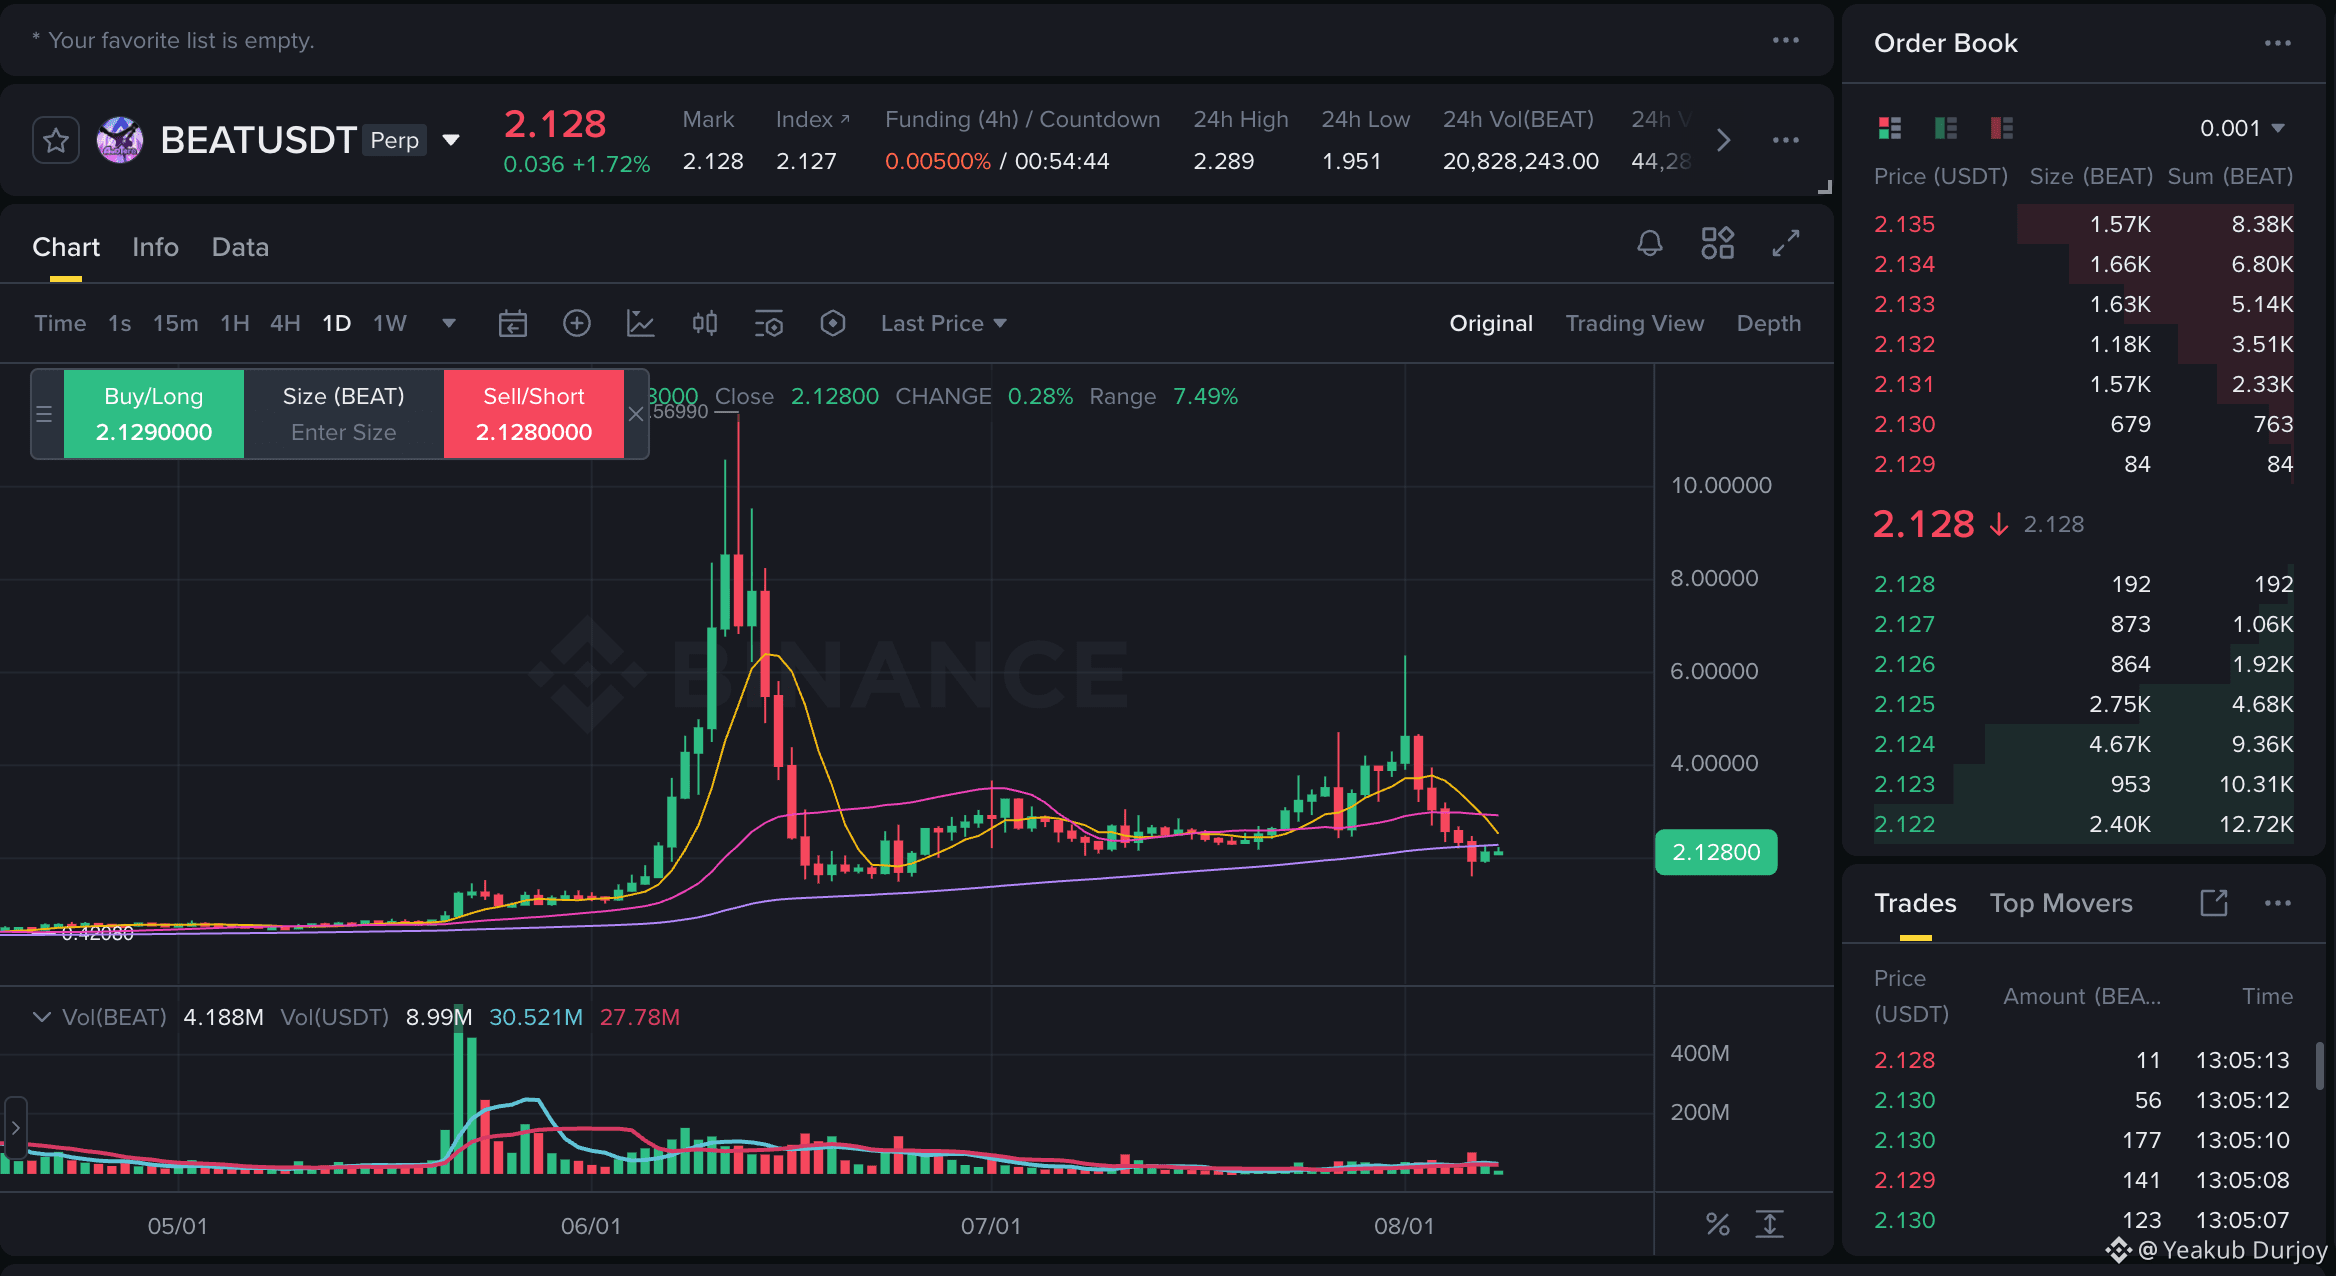Image resolution: width=2336 pixels, height=1276 pixels.
Task: Close the quick order trading panel
Action: pyautogui.click(x=636, y=414)
